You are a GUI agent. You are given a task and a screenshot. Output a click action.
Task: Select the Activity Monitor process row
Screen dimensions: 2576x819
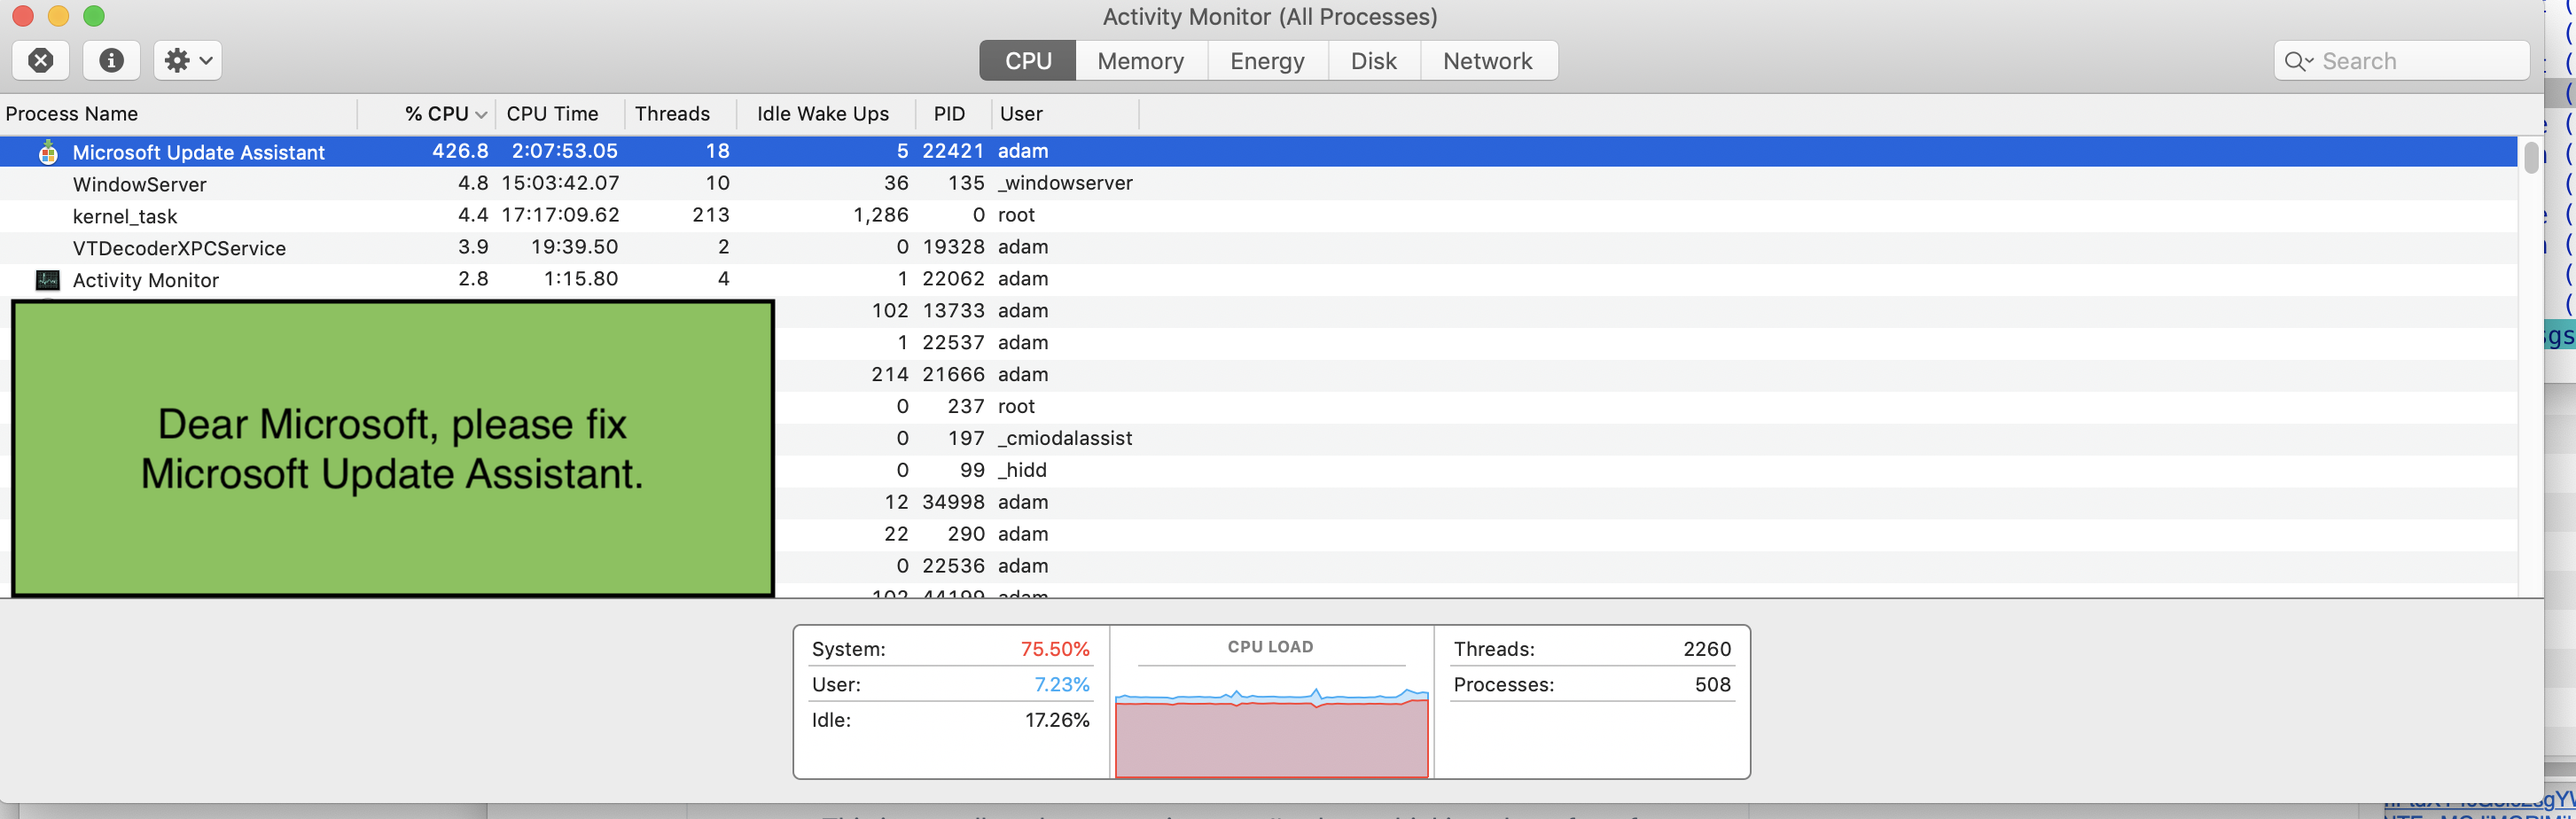click(1258, 279)
